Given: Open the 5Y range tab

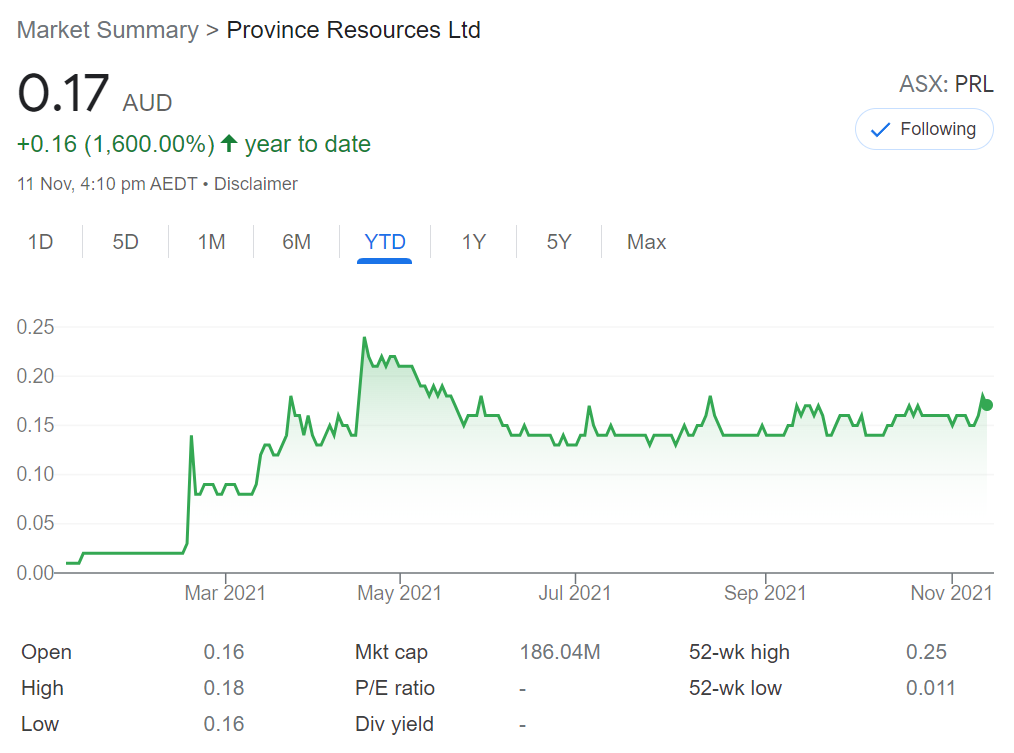Looking at the screenshot, I should tap(559, 242).
